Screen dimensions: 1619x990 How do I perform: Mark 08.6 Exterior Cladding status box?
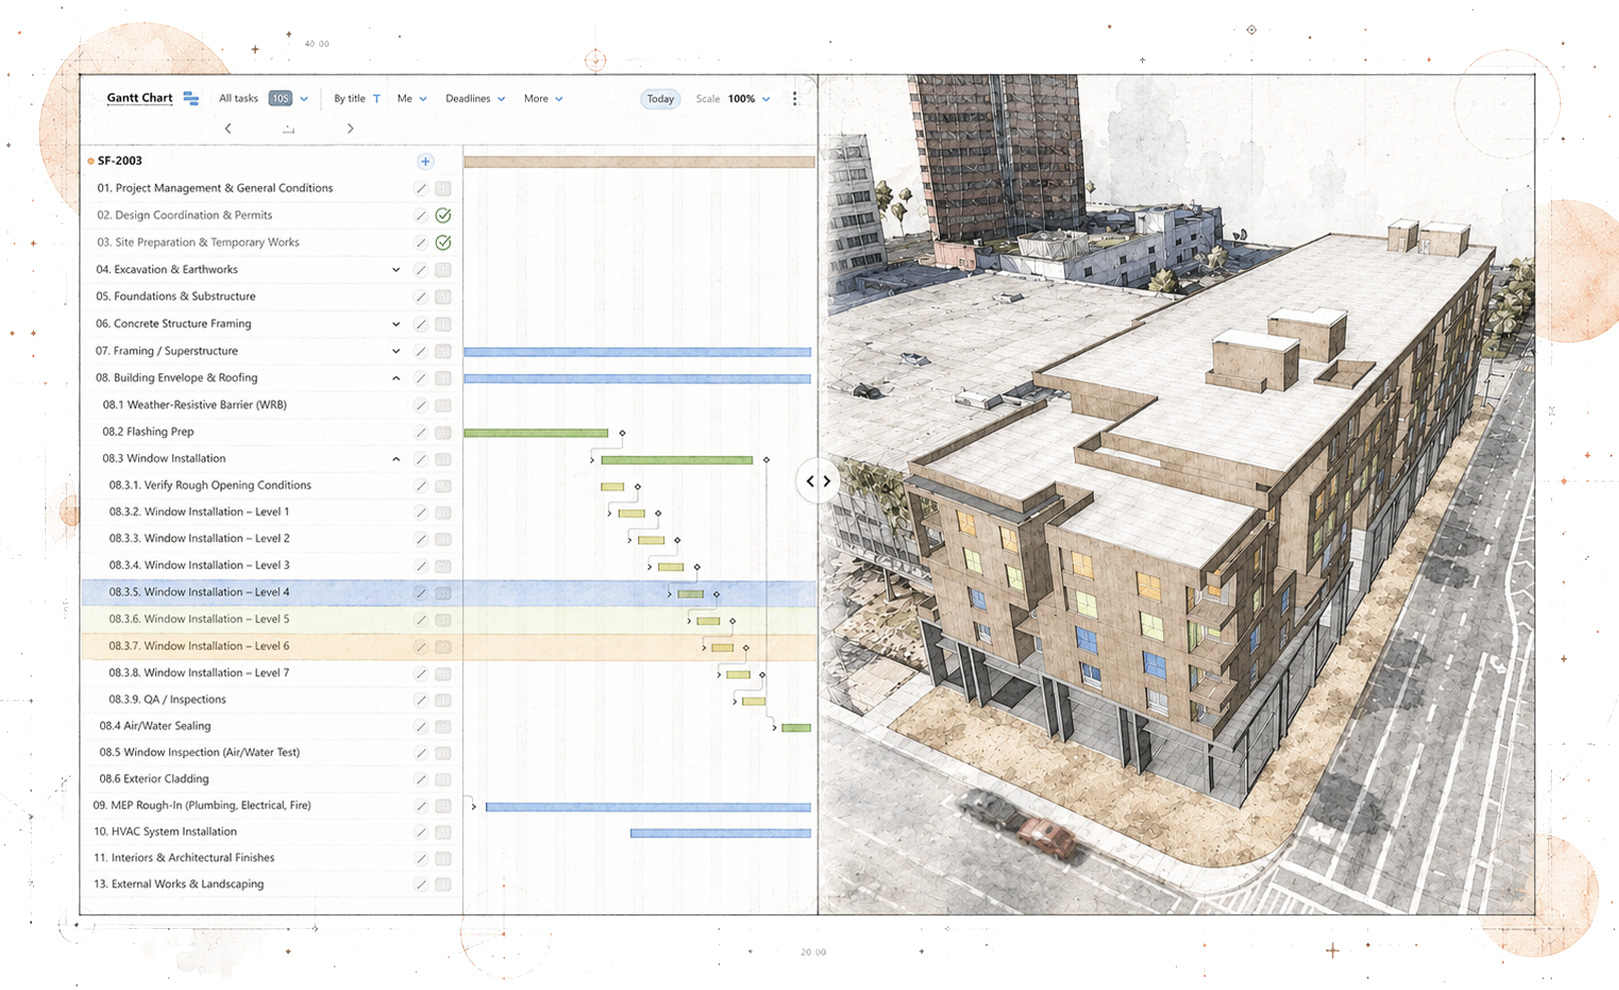point(443,779)
